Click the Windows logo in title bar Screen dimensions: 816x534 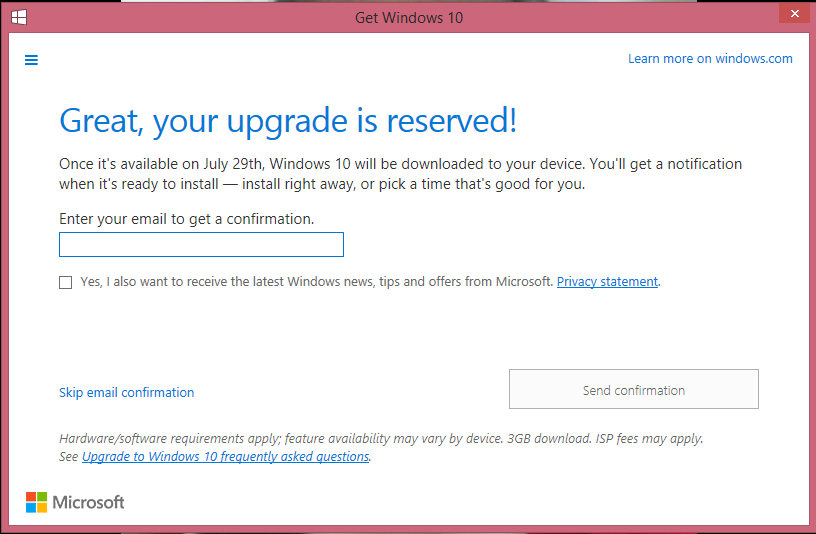(19, 17)
